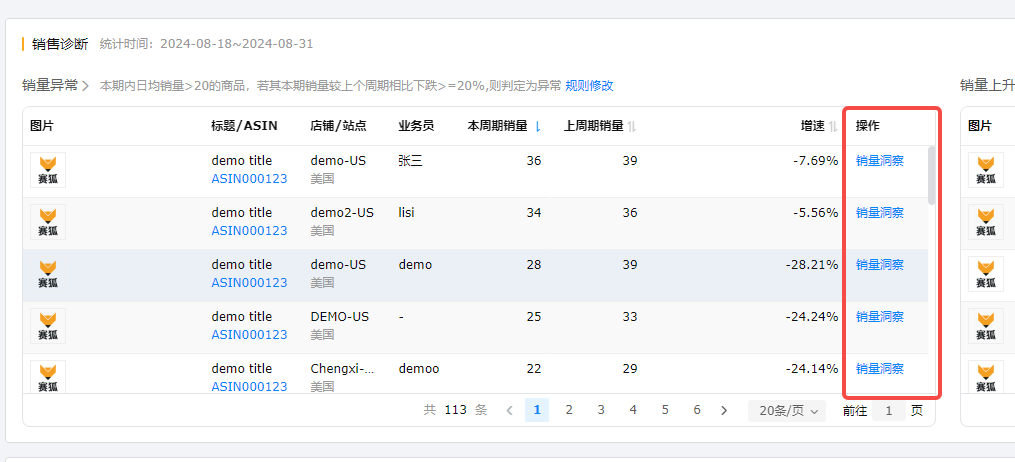The image size is (1015, 462).
Task: Click the 销量异常 chevron arrow
Action: (86, 86)
